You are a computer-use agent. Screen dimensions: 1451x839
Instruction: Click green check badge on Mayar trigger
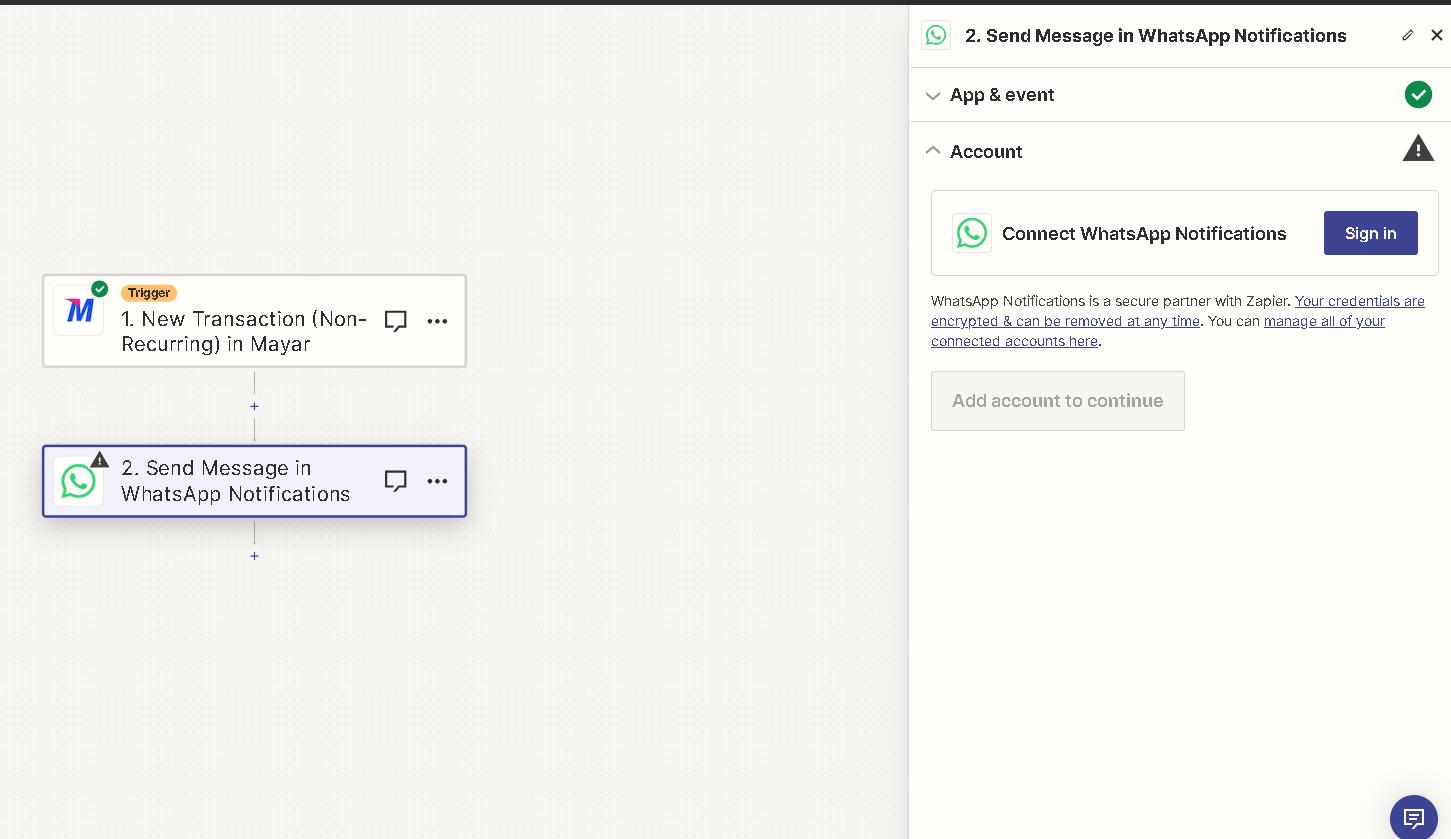[100, 289]
